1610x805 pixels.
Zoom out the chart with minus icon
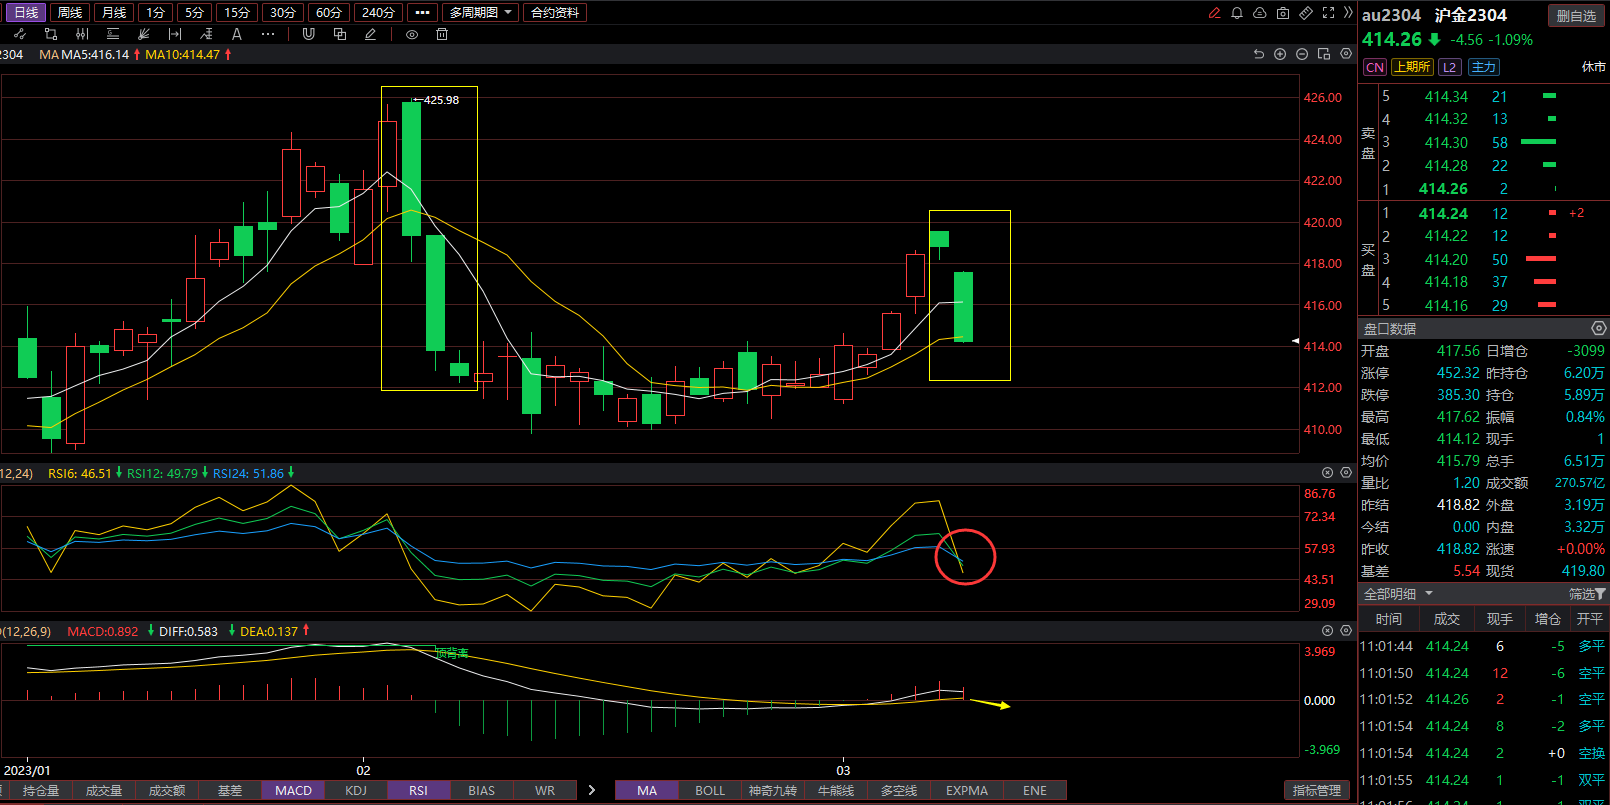(x=1302, y=54)
